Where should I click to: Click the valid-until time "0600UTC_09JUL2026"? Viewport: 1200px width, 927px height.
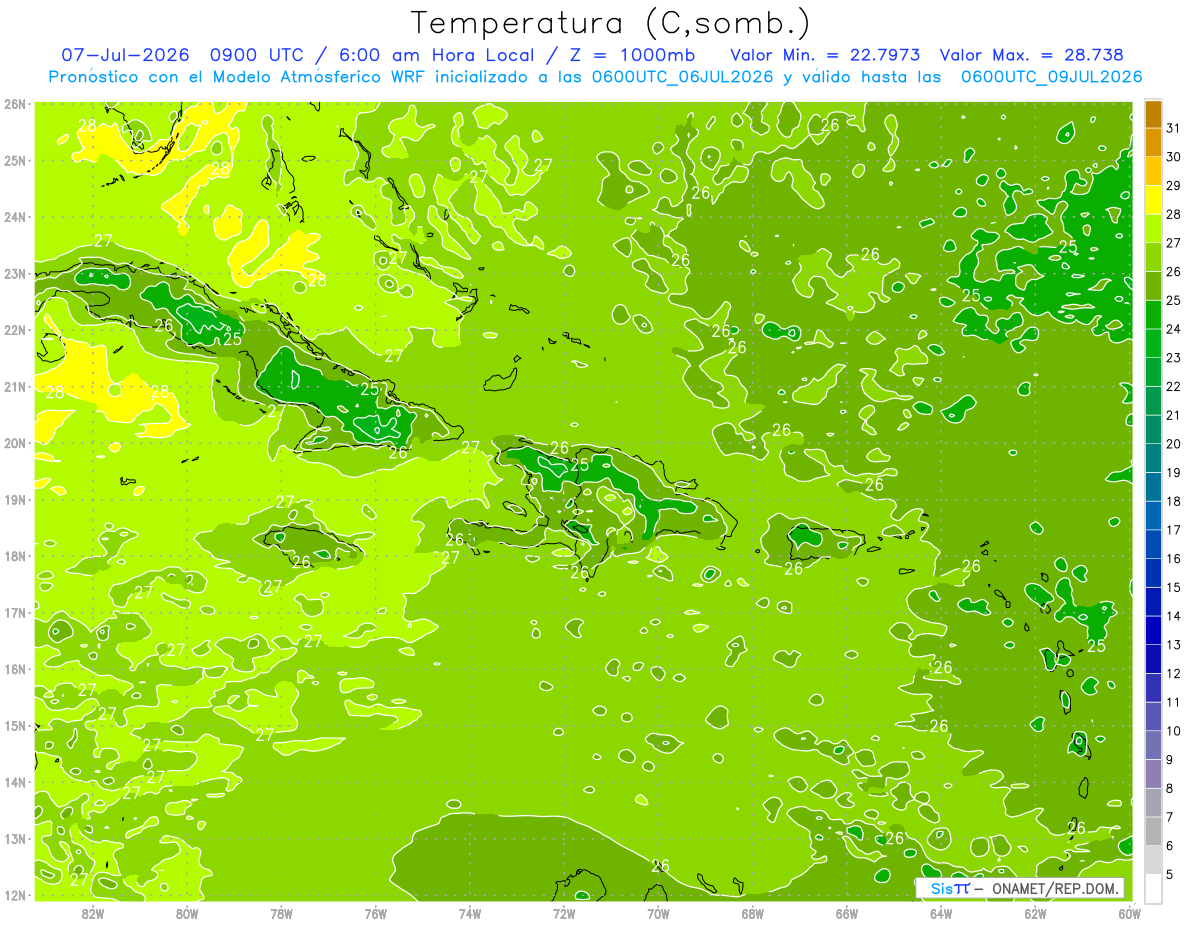[x=1051, y=76]
